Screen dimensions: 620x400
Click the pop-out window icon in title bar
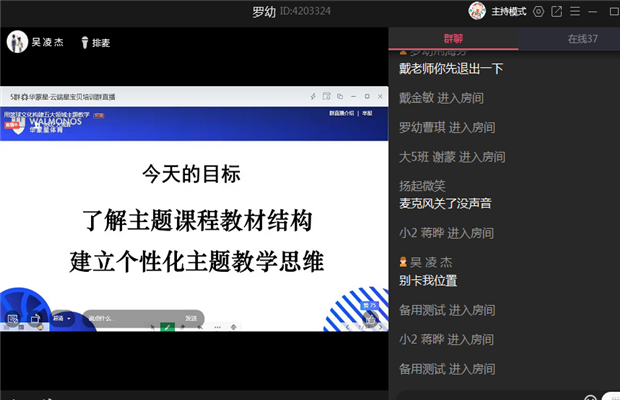[557, 12]
